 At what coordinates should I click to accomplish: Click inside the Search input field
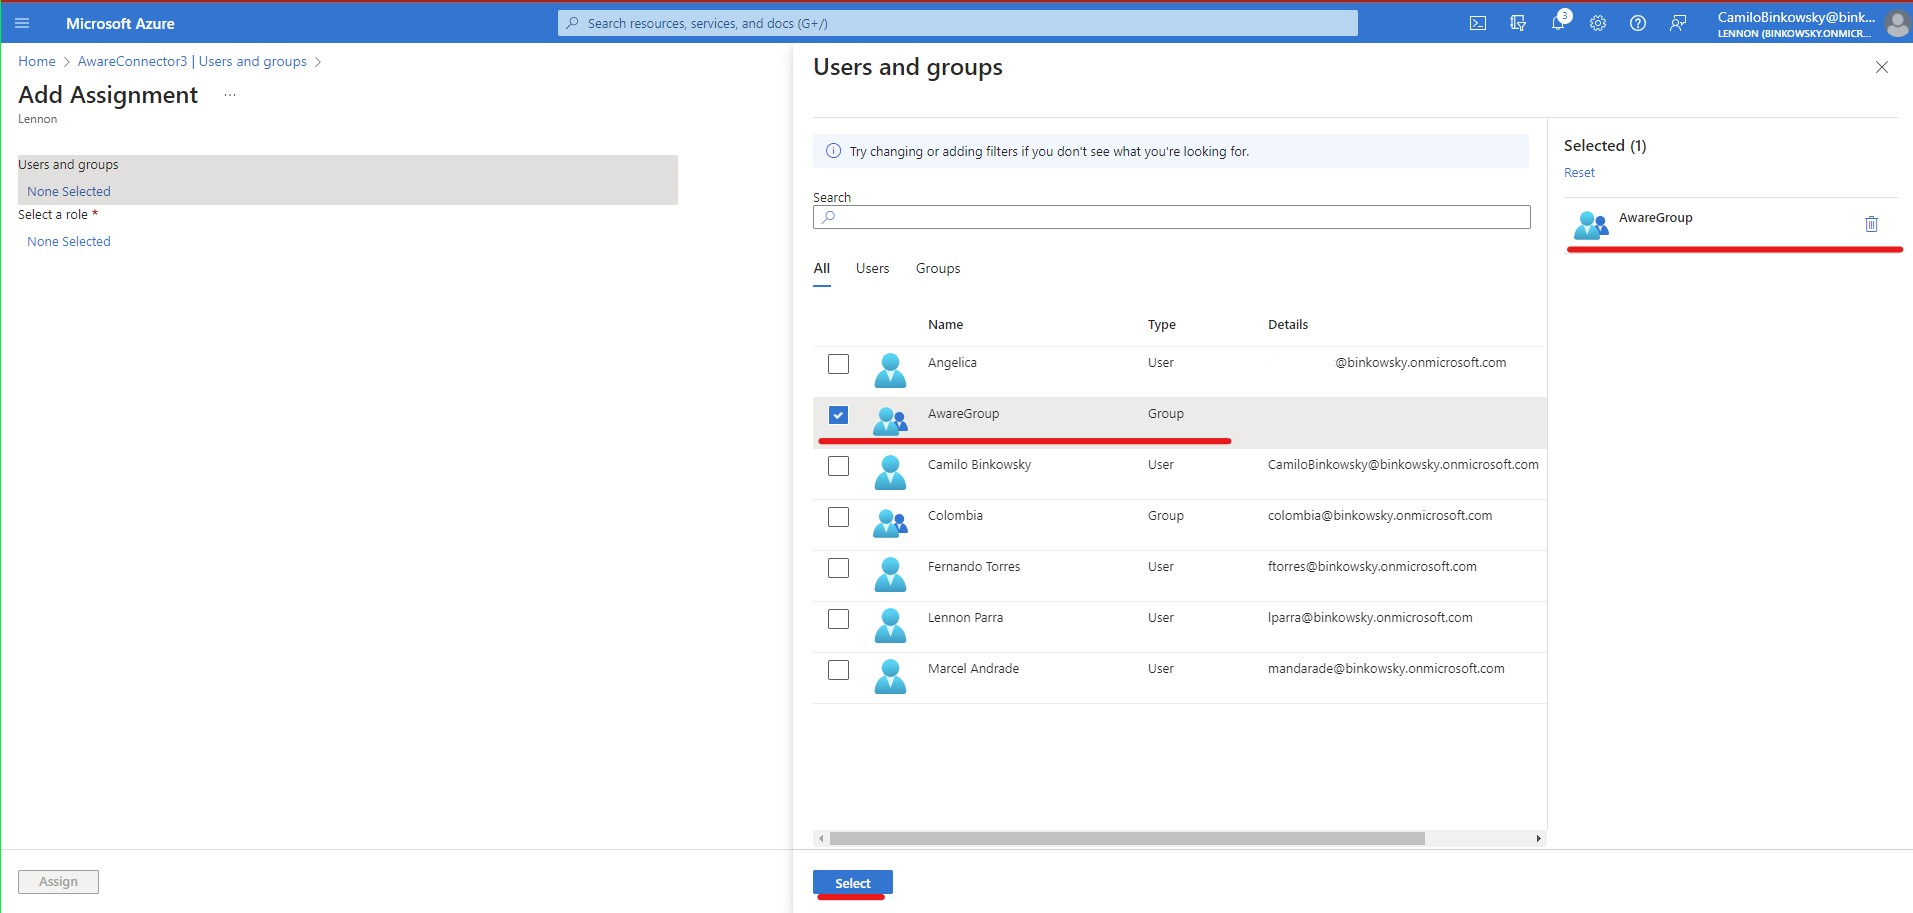[1168, 217]
